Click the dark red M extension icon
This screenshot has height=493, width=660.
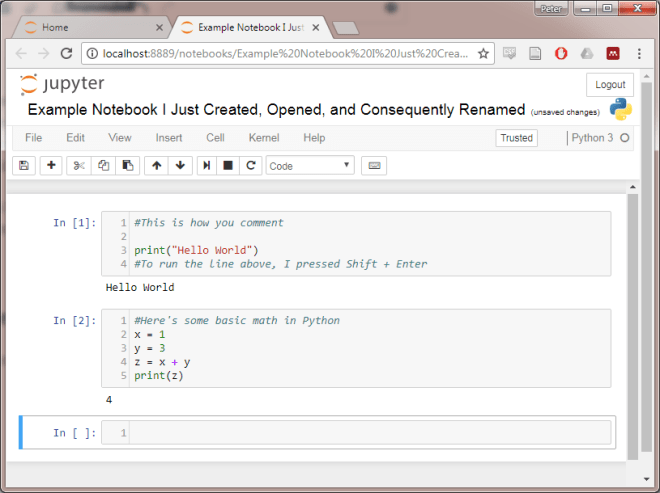pos(613,53)
